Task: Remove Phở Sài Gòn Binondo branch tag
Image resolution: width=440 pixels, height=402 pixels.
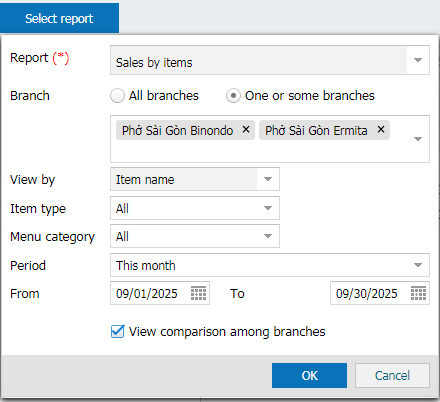Action: [x=246, y=130]
